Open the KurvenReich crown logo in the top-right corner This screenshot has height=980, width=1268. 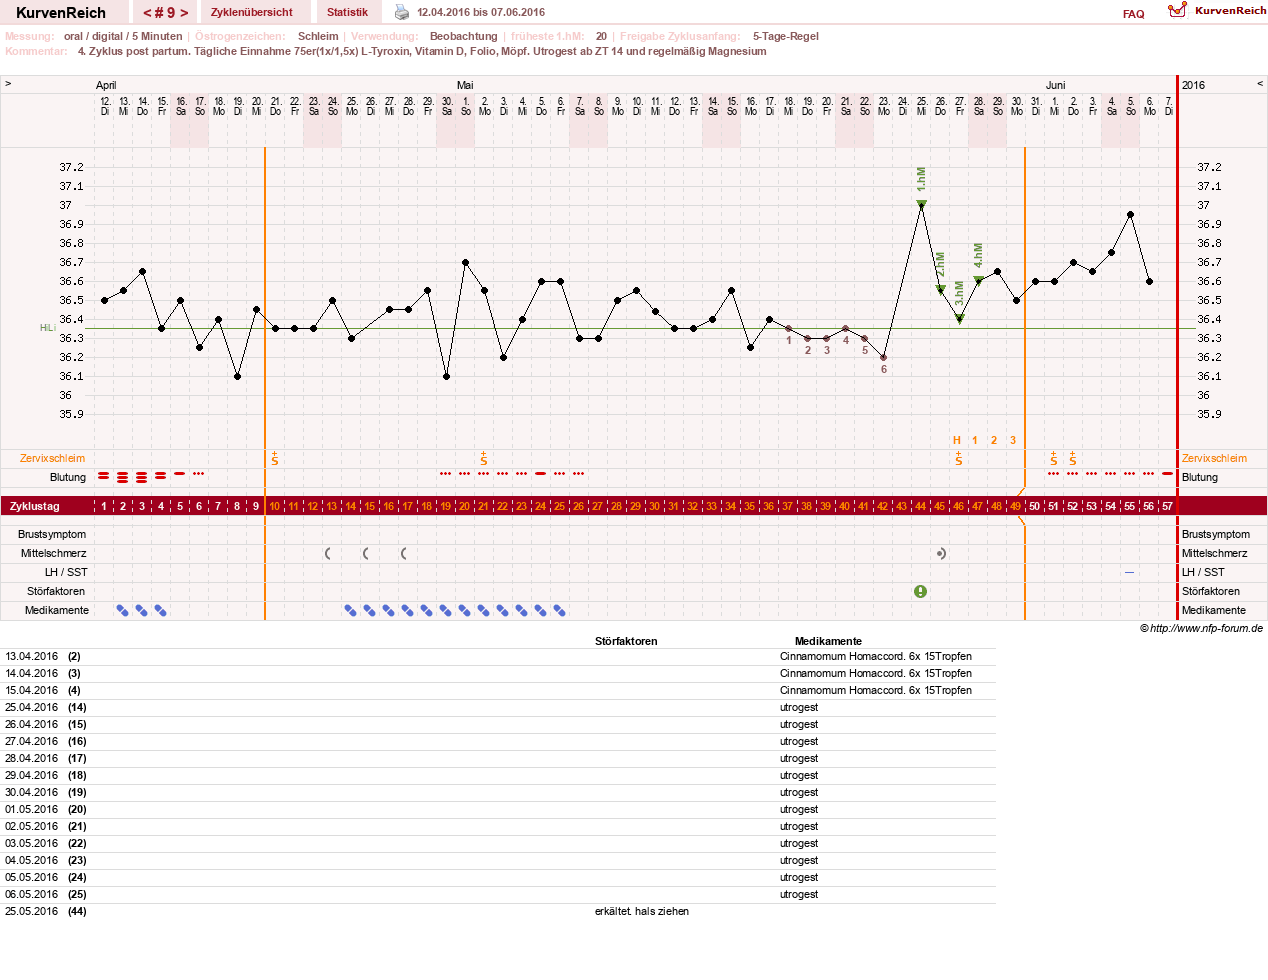pyautogui.click(x=1178, y=10)
